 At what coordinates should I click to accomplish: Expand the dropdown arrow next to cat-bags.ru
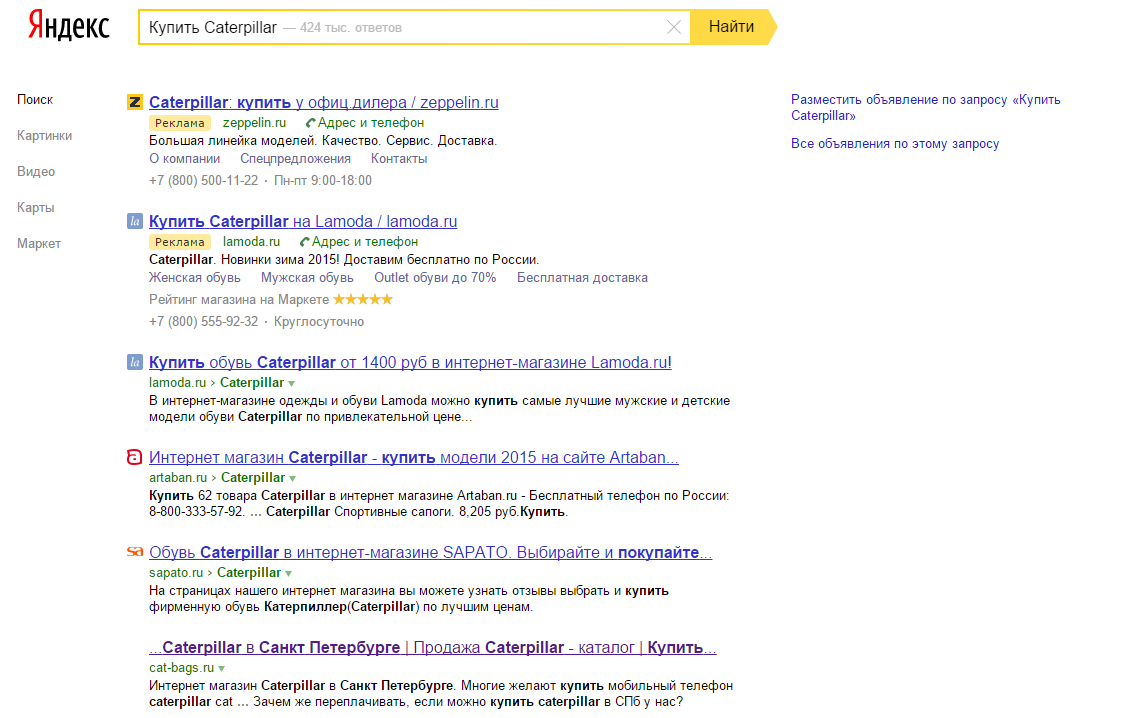[221, 669]
